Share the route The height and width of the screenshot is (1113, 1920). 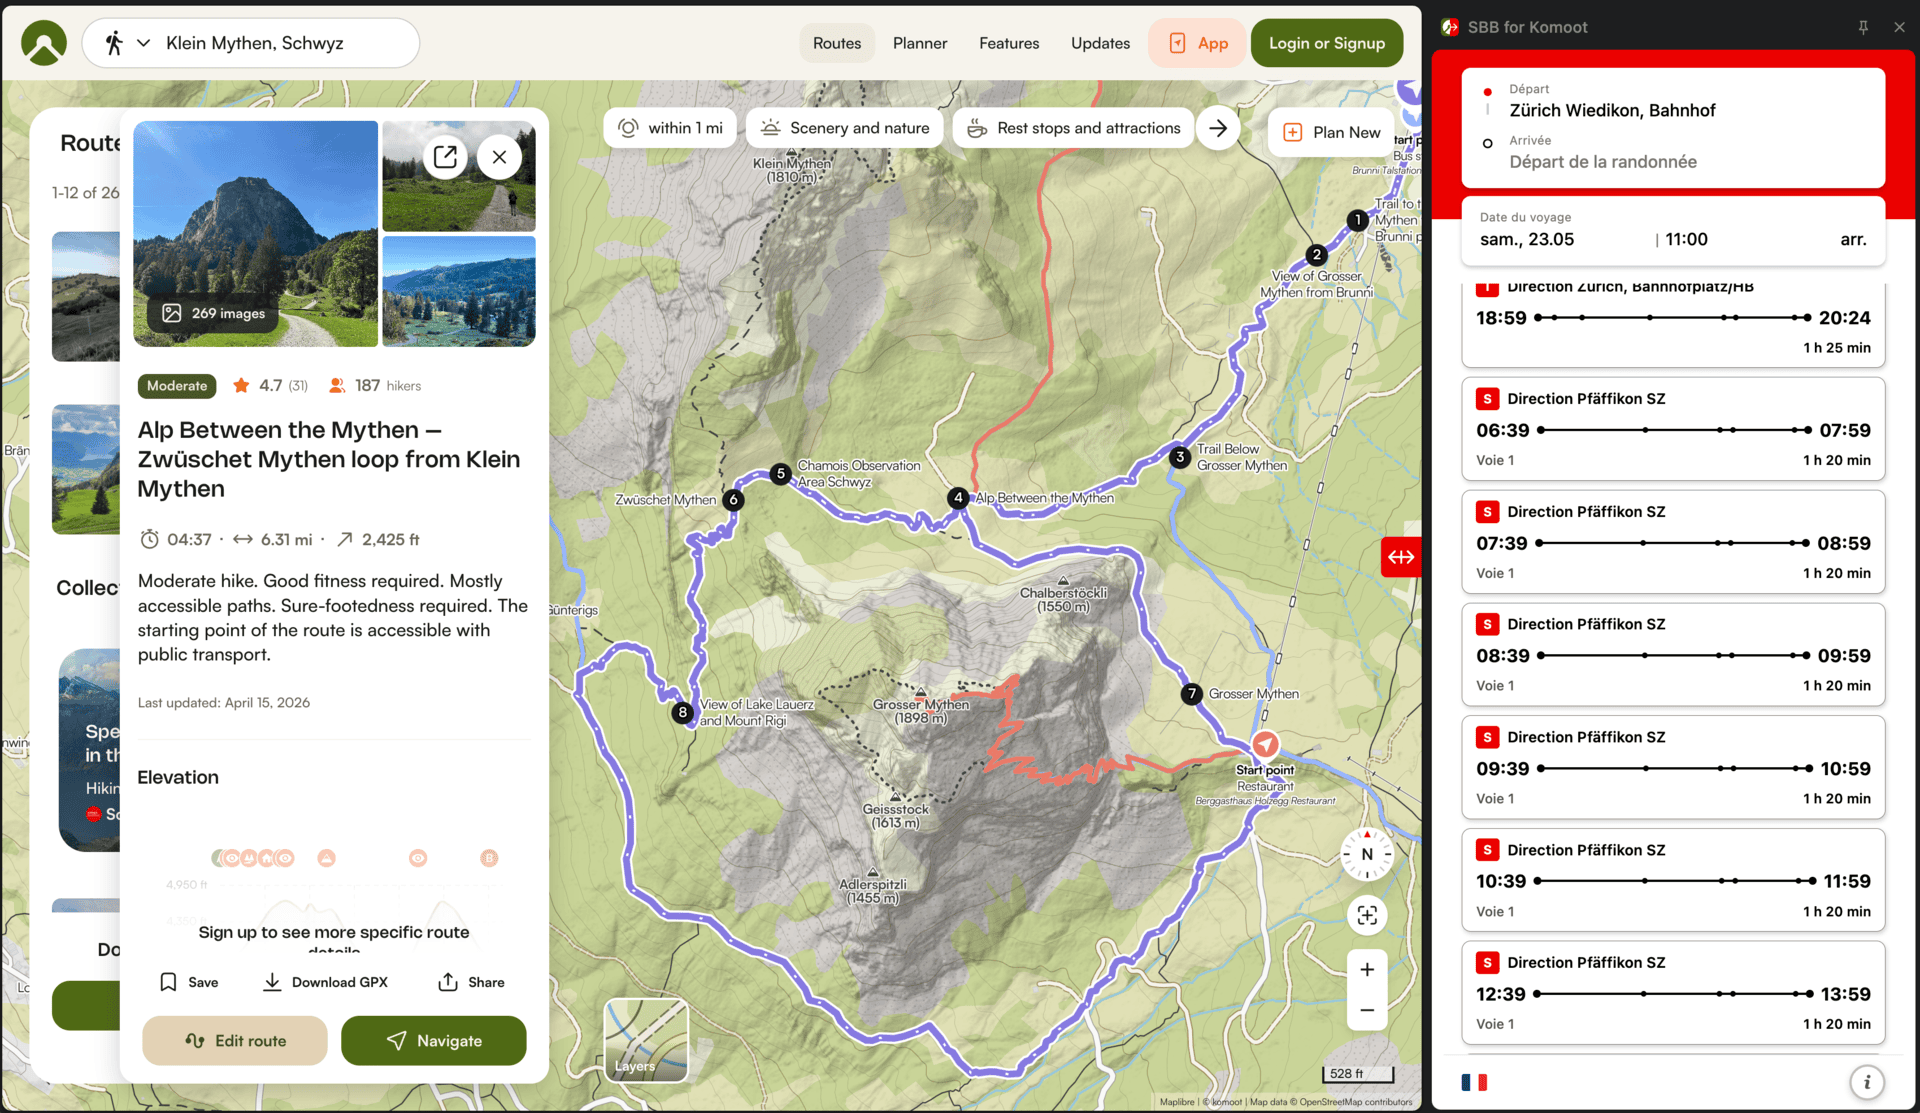(471, 982)
